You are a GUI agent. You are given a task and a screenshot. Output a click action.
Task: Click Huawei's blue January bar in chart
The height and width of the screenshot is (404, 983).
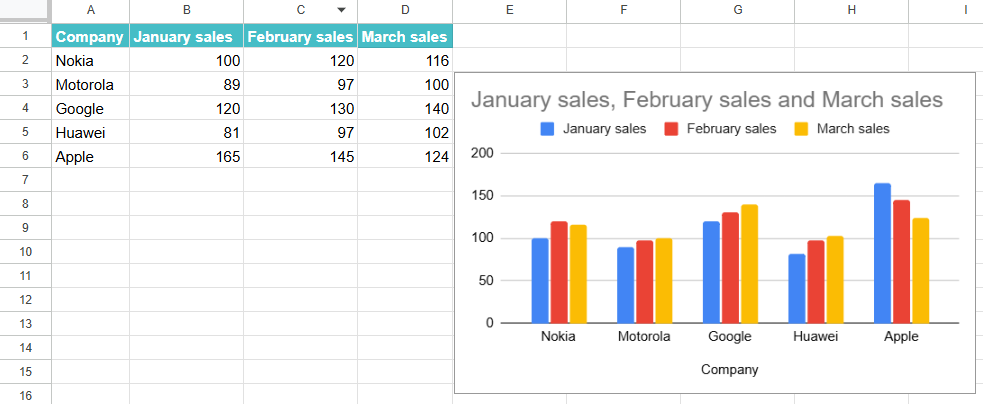click(797, 289)
